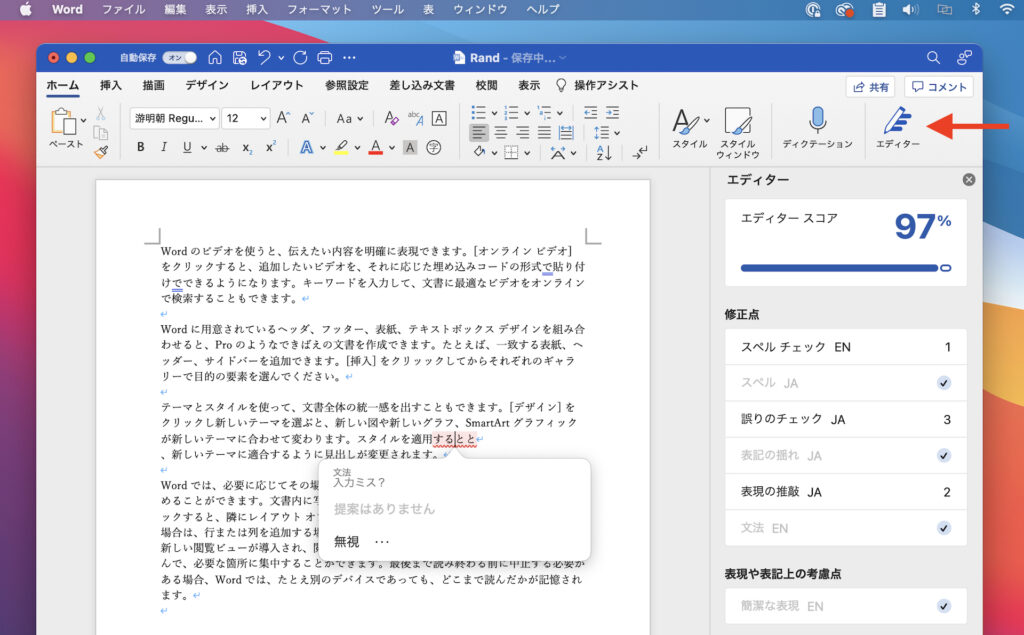This screenshot has width=1024, height=635.
Task: Toggle bold formatting
Action: 141,147
